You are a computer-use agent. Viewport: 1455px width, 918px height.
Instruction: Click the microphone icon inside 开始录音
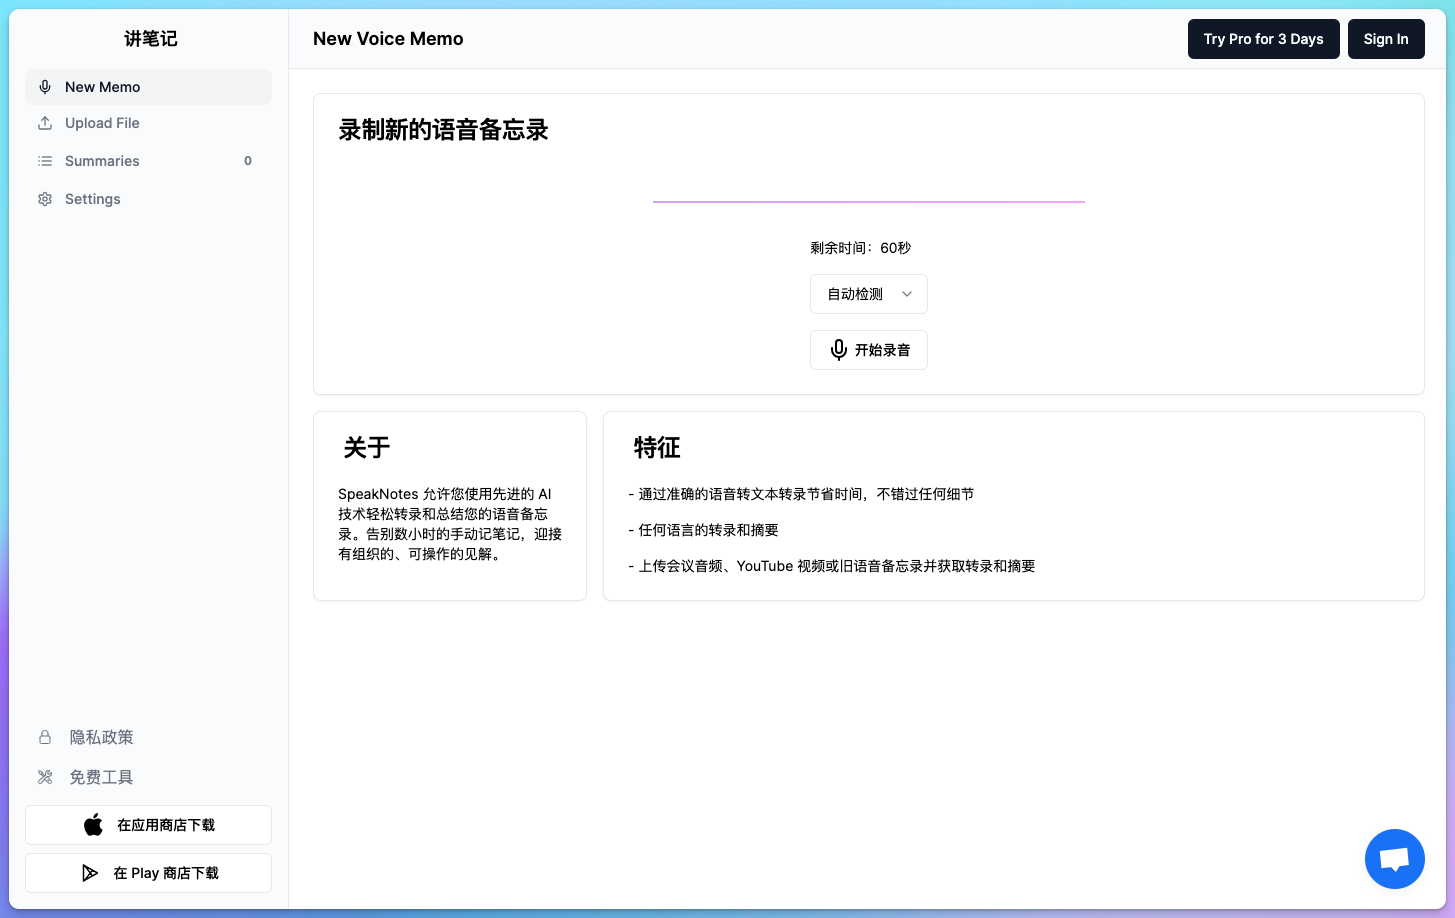click(x=838, y=350)
